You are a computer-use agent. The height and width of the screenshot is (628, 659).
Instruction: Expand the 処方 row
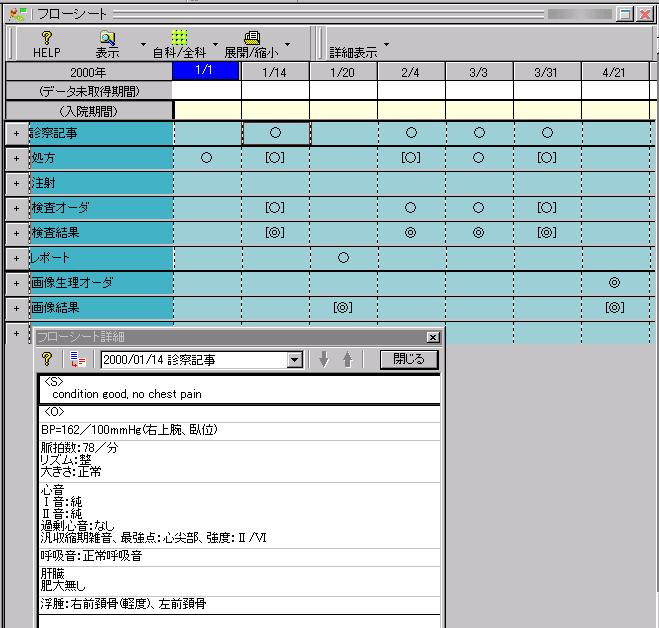point(16,158)
